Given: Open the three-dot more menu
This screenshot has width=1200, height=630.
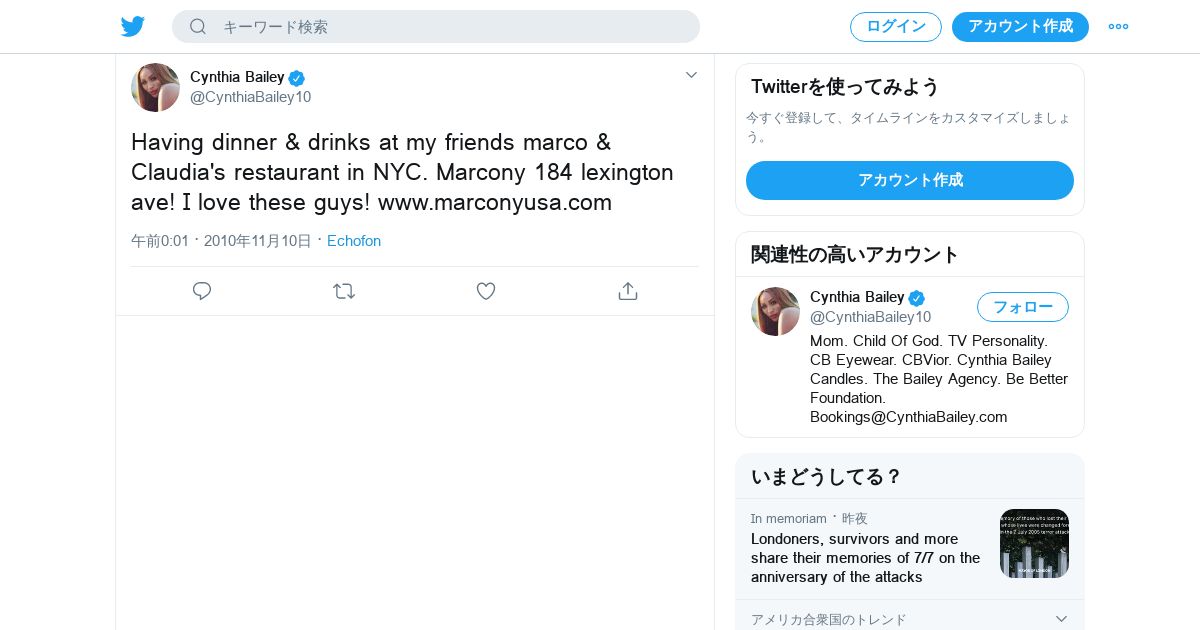Looking at the screenshot, I should (1118, 27).
